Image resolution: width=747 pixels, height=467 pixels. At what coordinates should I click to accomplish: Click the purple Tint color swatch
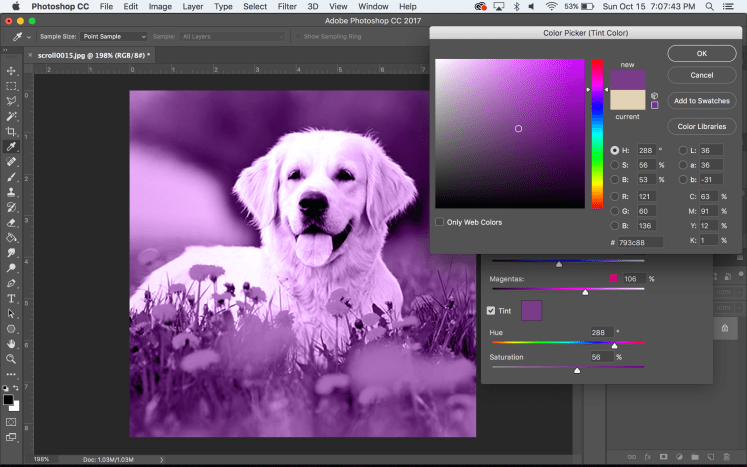coord(531,311)
